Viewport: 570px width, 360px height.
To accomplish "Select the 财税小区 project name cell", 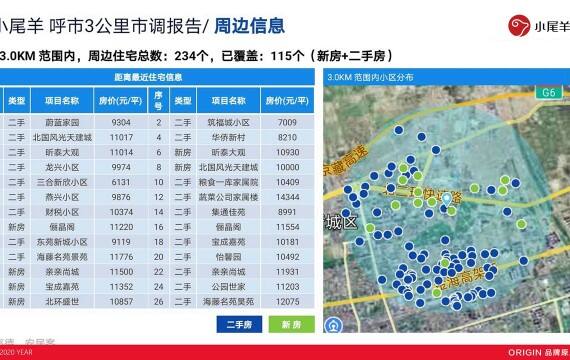I will (62, 212).
